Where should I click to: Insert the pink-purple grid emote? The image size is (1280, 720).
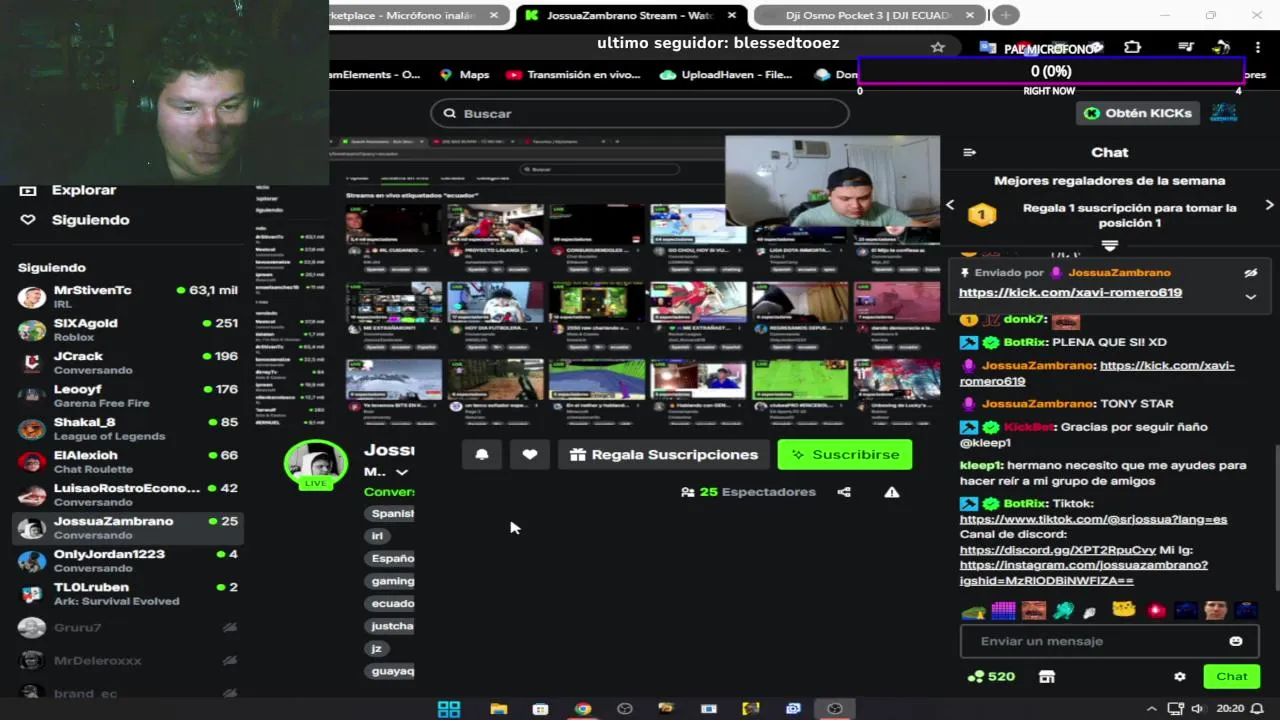point(1003,610)
